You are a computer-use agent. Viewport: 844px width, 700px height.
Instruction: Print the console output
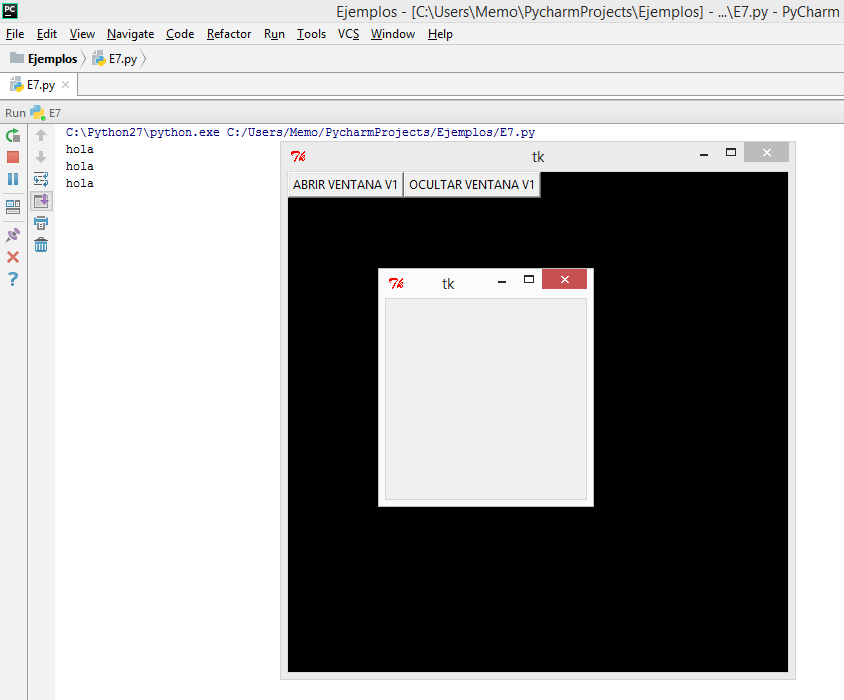click(x=41, y=222)
